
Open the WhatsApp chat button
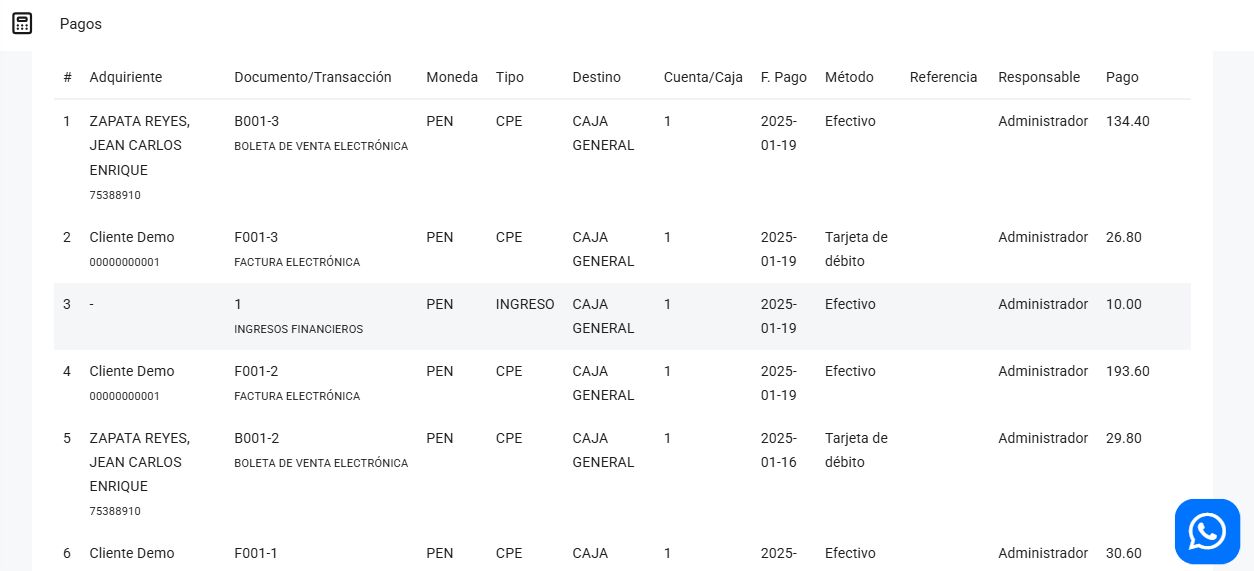click(x=1207, y=531)
